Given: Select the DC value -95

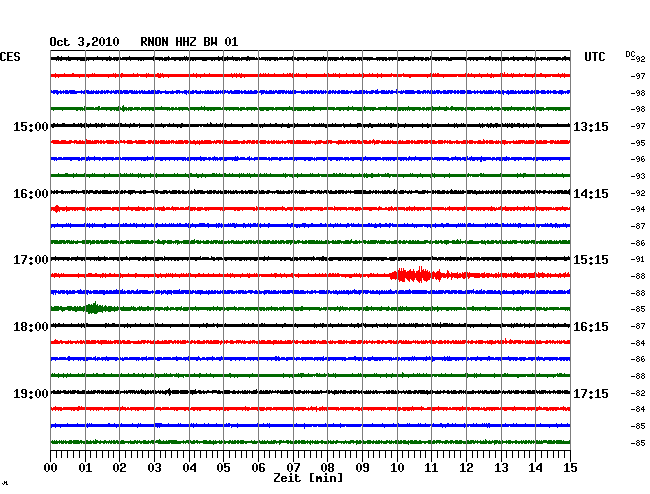Looking at the screenshot, I should tap(638, 143).
